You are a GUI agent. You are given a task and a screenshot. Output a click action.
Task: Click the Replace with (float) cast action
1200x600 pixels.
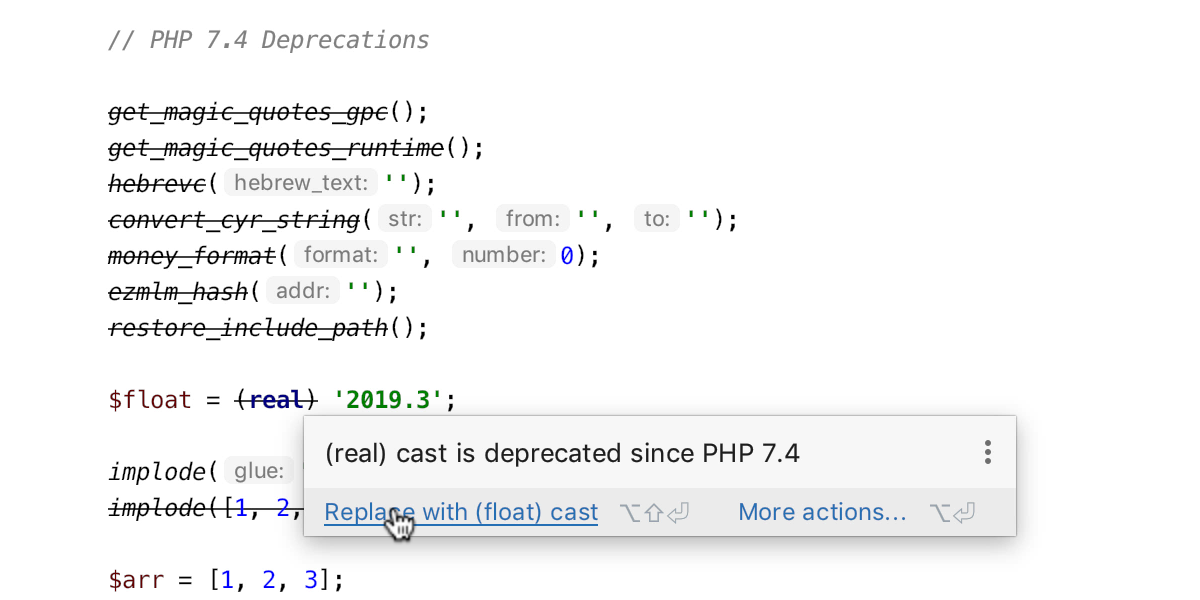(460, 512)
